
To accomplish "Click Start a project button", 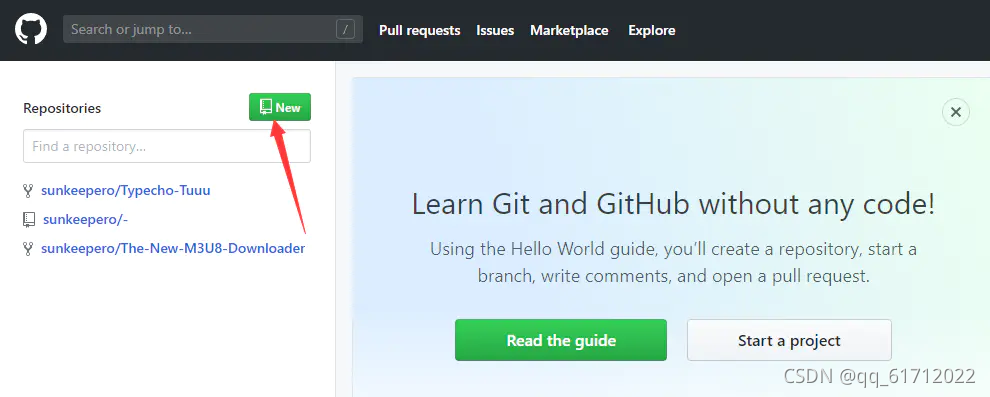I will click(x=789, y=340).
